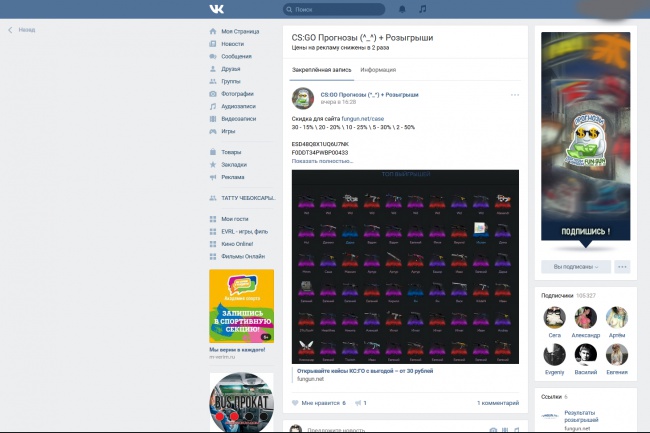Open the sports section ad banner
The width and height of the screenshot is (650, 433).
point(242,306)
